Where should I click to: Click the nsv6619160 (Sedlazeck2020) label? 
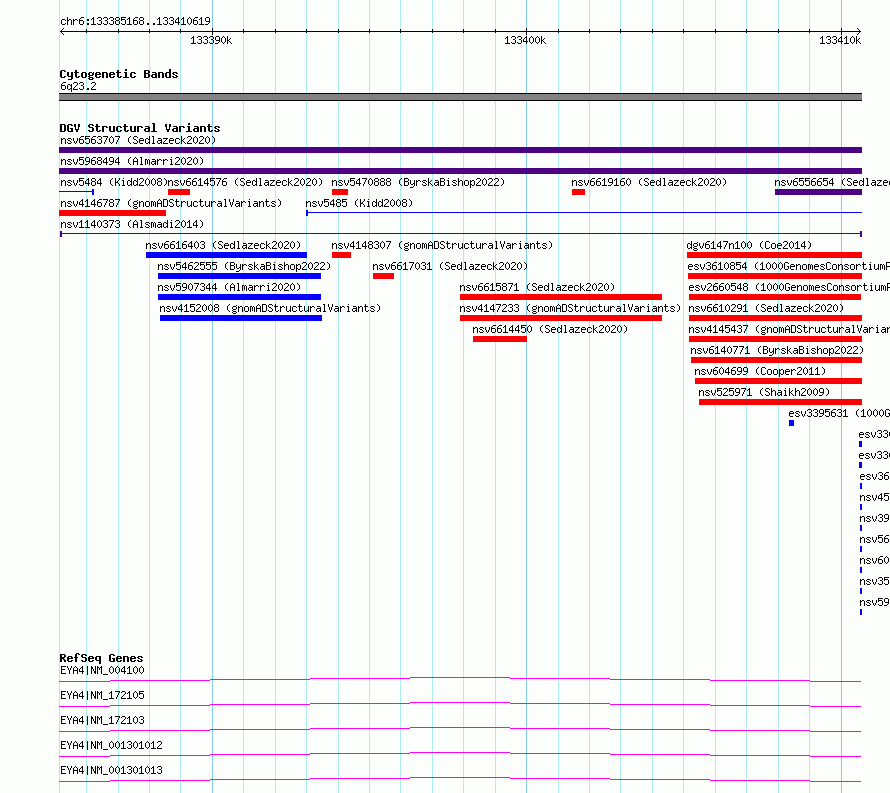pyautogui.click(x=649, y=182)
